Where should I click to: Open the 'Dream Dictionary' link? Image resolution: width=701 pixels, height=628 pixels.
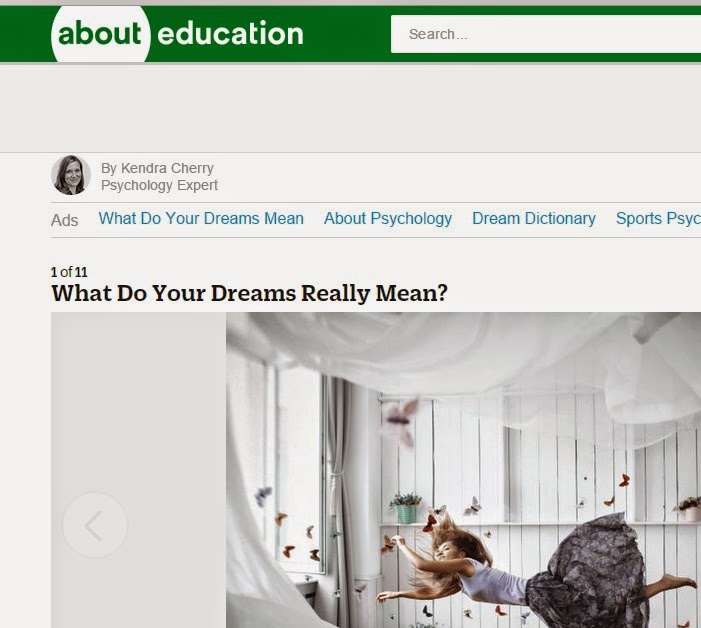pos(534,219)
